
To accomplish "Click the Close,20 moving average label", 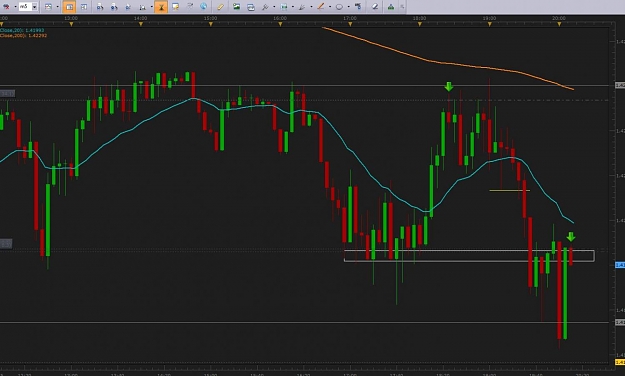I will [22, 30].
